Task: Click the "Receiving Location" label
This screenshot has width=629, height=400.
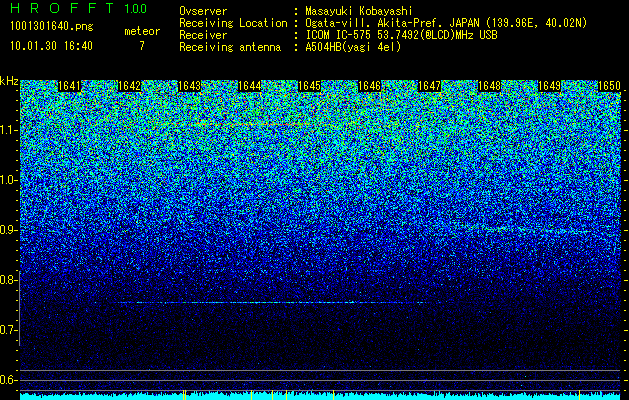Action: click(233, 23)
